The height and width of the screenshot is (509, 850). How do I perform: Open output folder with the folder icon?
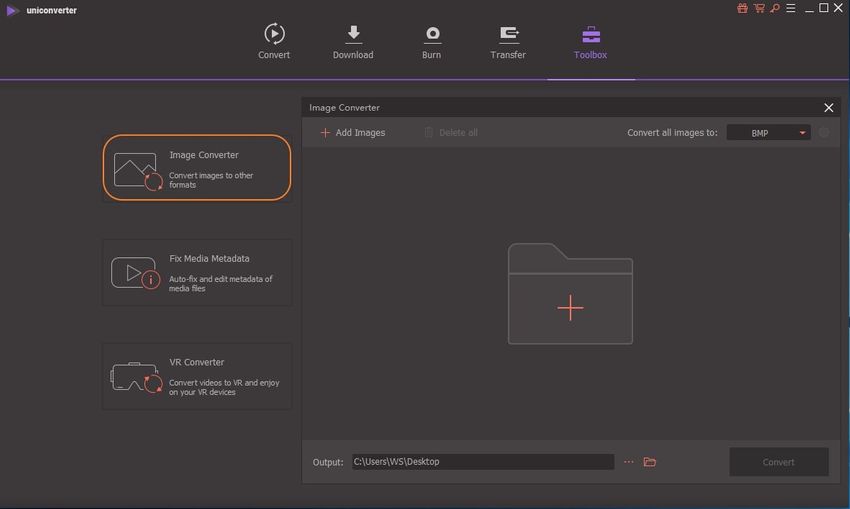coord(650,462)
